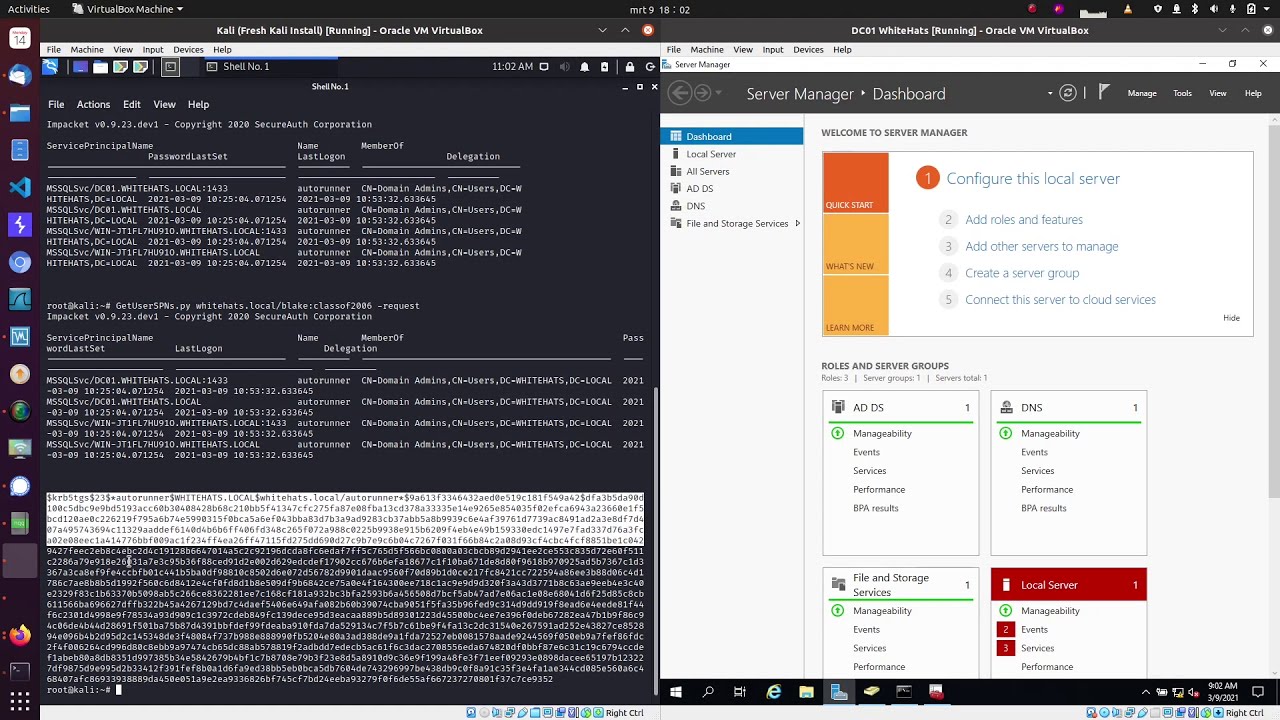Viewport: 1280px width, 720px height.
Task: Open the Kali panel file manager icon
Action: 100,67
